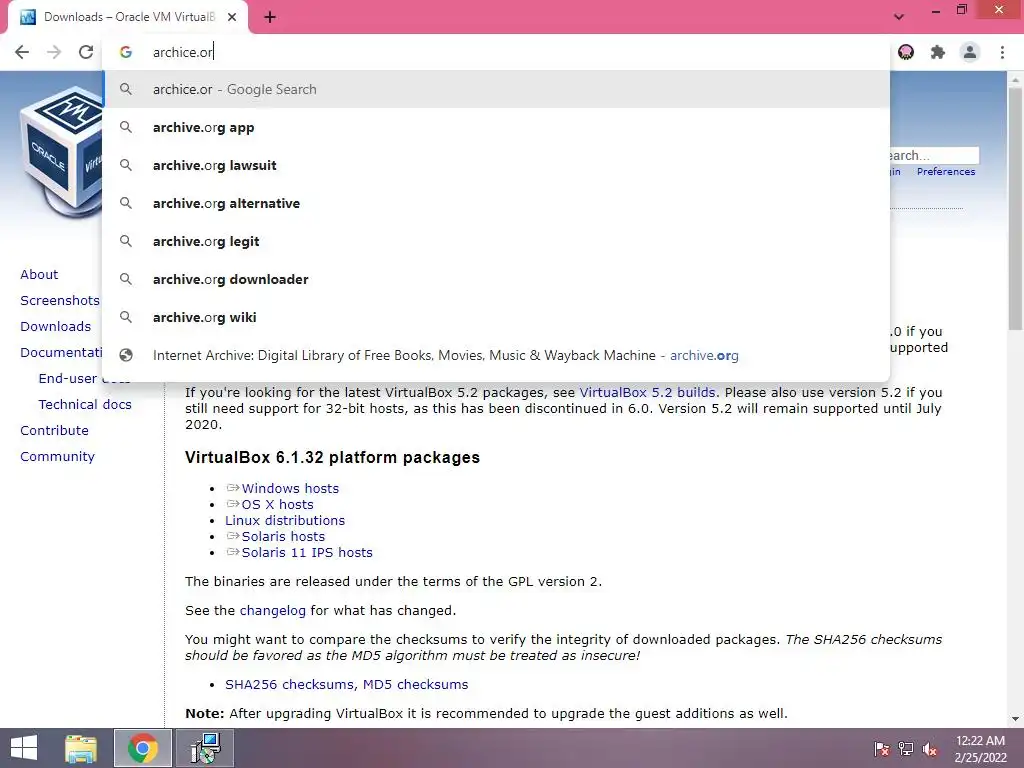Pick the 'archive.org wiki' suggestion
This screenshot has width=1024, height=768.
(496, 317)
